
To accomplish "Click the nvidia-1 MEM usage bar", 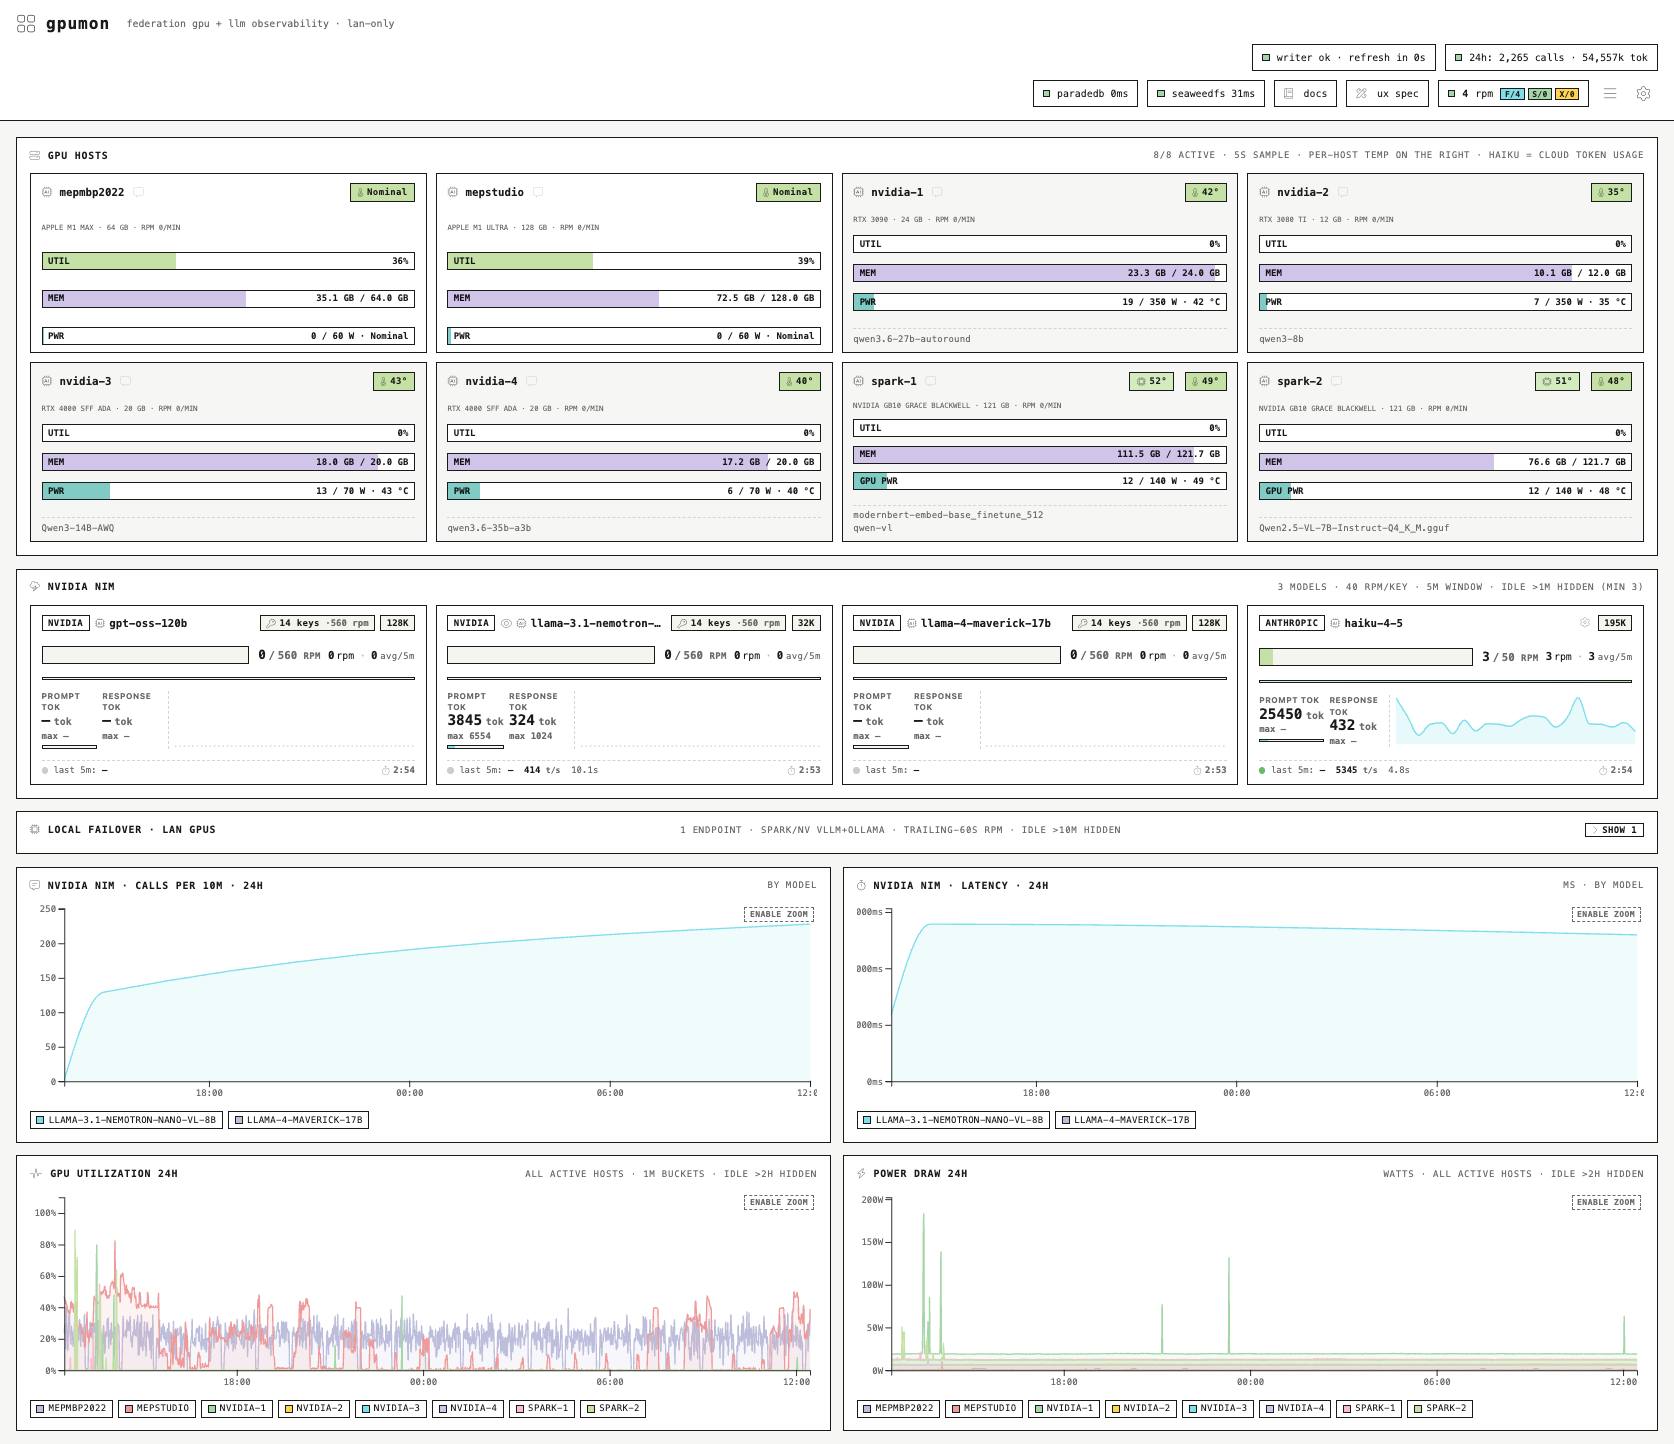I will tap(1040, 273).
